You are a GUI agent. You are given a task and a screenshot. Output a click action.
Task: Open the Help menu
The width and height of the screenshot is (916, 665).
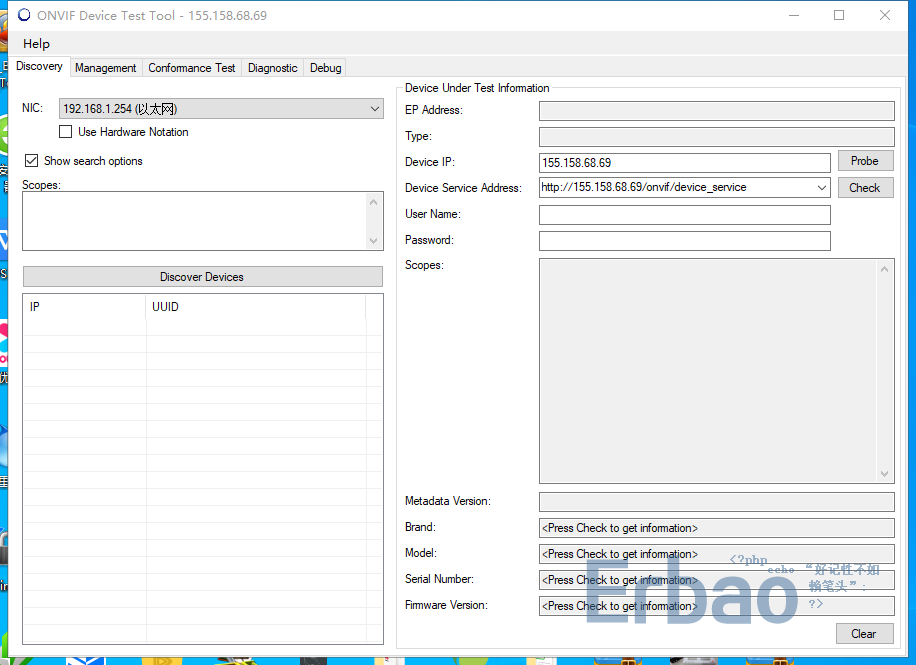36,44
